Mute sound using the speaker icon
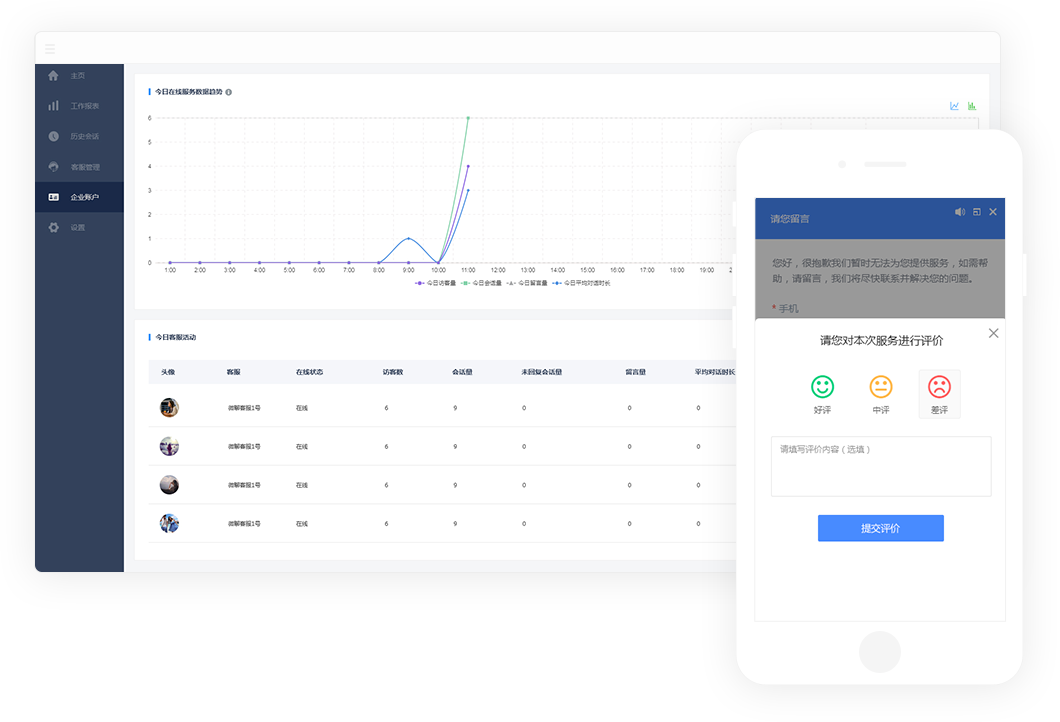1060x722 pixels. tap(960, 212)
